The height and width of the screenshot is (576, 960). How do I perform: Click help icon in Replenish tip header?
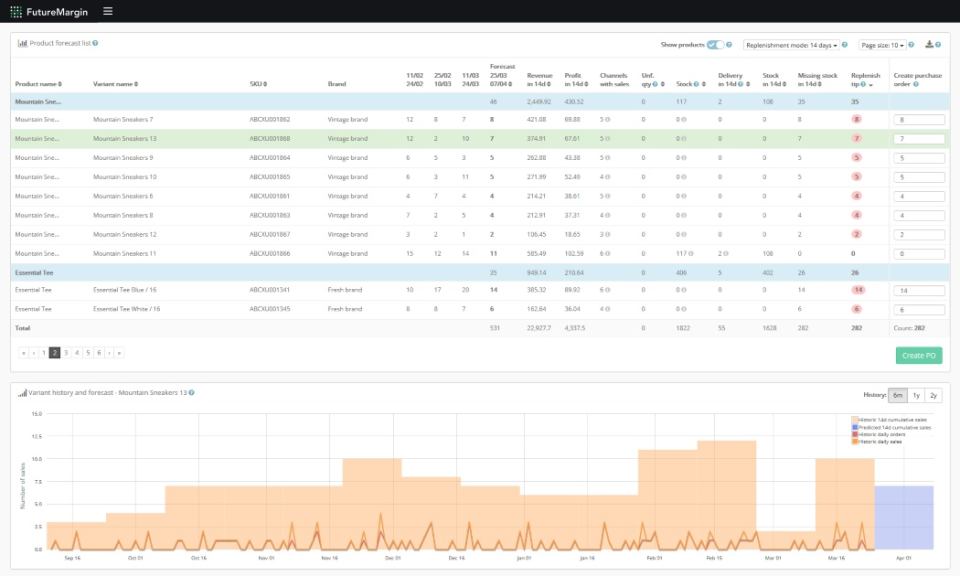tap(863, 84)
